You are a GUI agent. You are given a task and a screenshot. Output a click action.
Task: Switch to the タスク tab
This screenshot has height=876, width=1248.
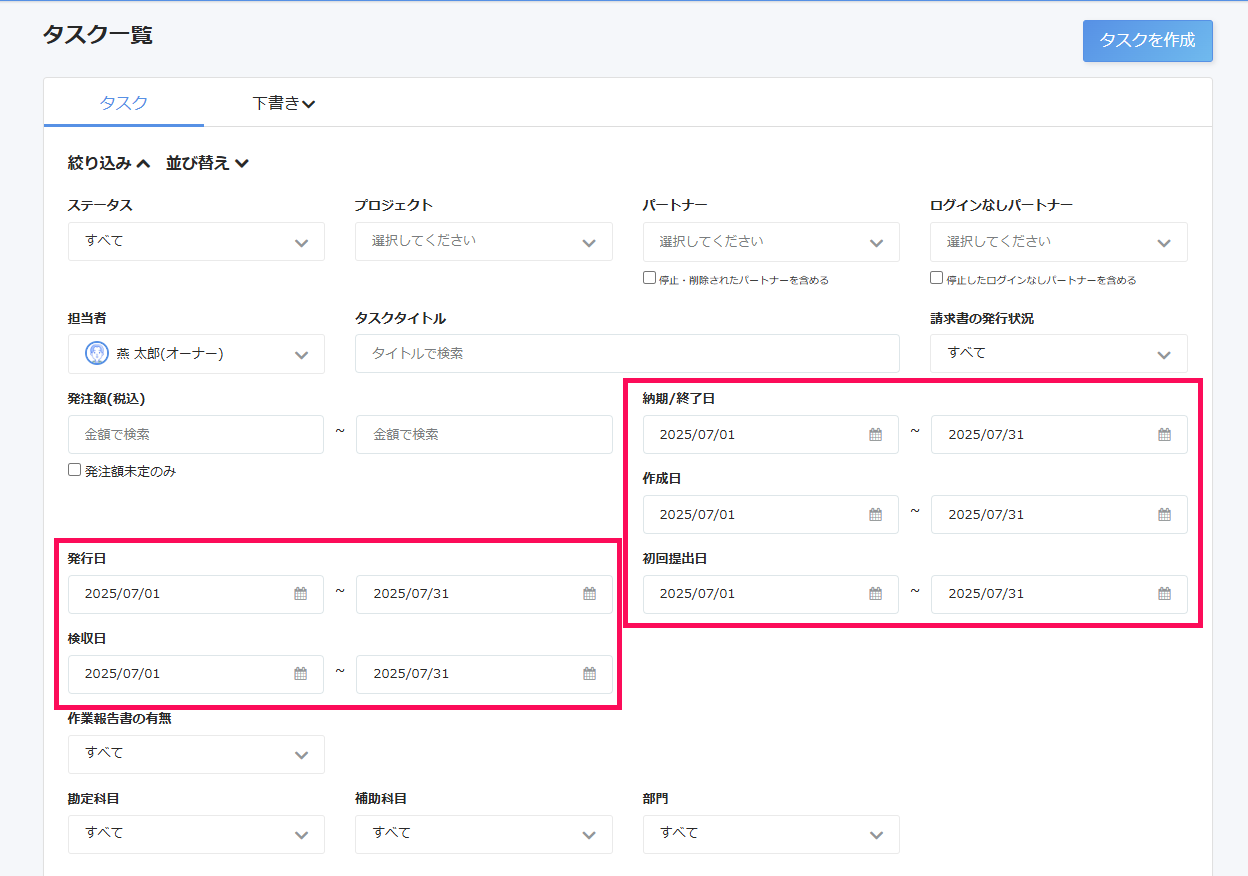[x=124, y=103]
